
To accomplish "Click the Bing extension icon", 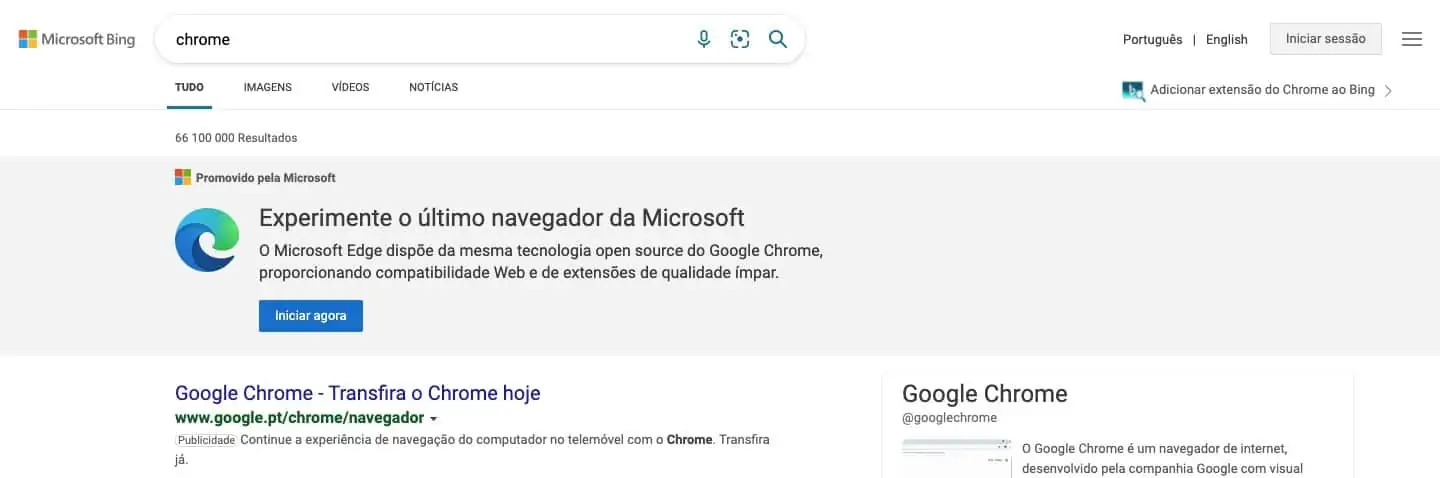I will click(x=1133, y=90).
